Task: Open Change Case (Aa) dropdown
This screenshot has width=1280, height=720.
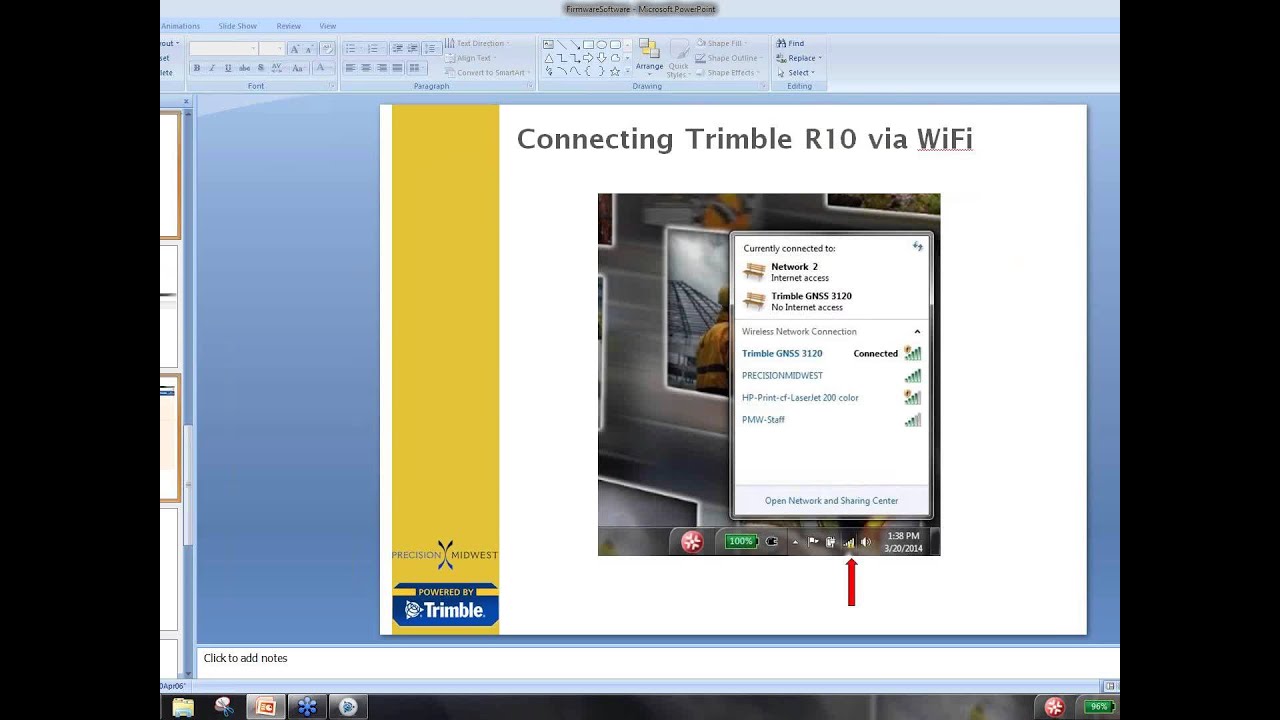Action: tap(298, 68)
